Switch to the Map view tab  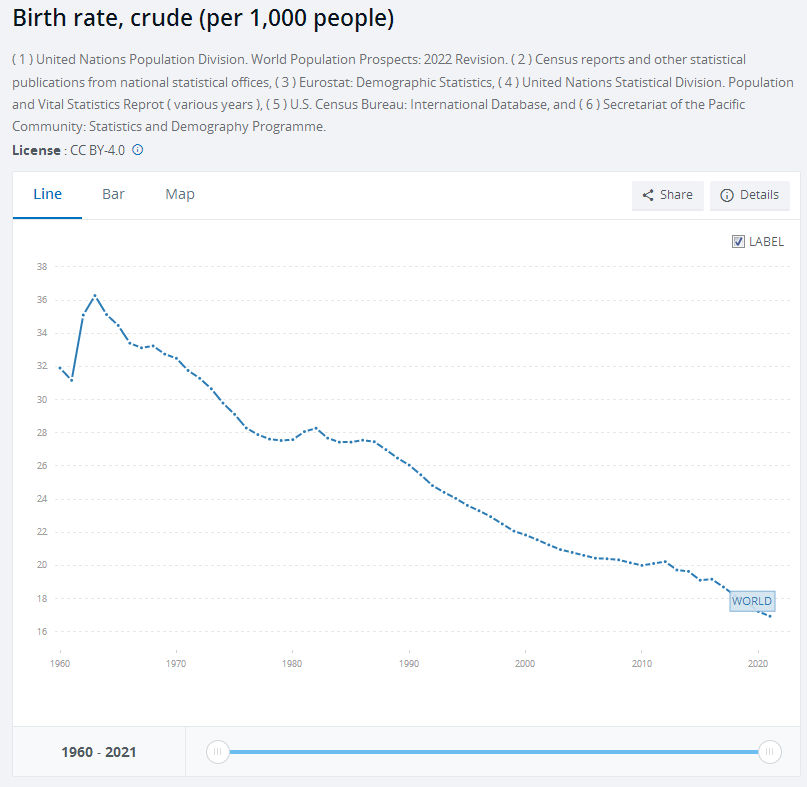(180, 194)
